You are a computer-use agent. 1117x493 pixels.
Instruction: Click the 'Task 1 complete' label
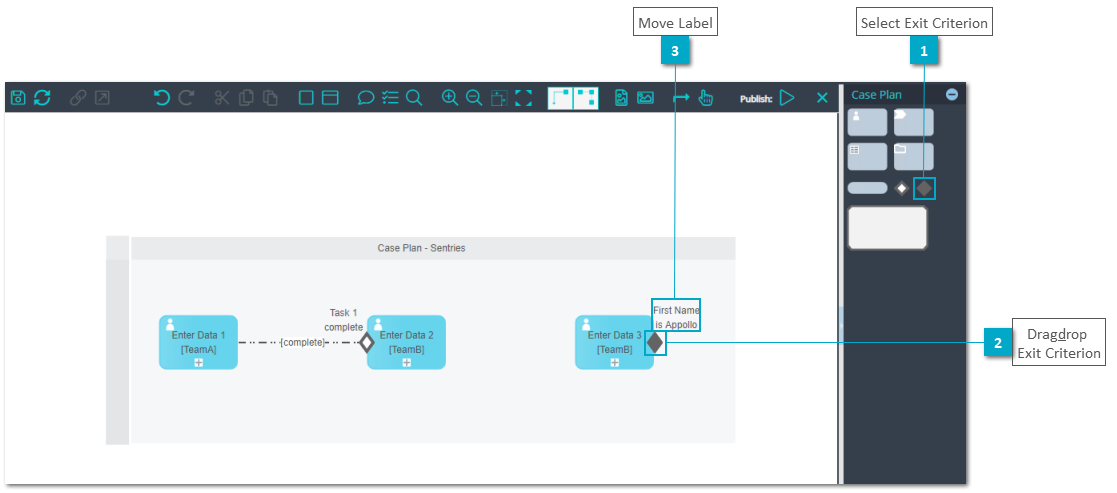[x=343, y=320]
